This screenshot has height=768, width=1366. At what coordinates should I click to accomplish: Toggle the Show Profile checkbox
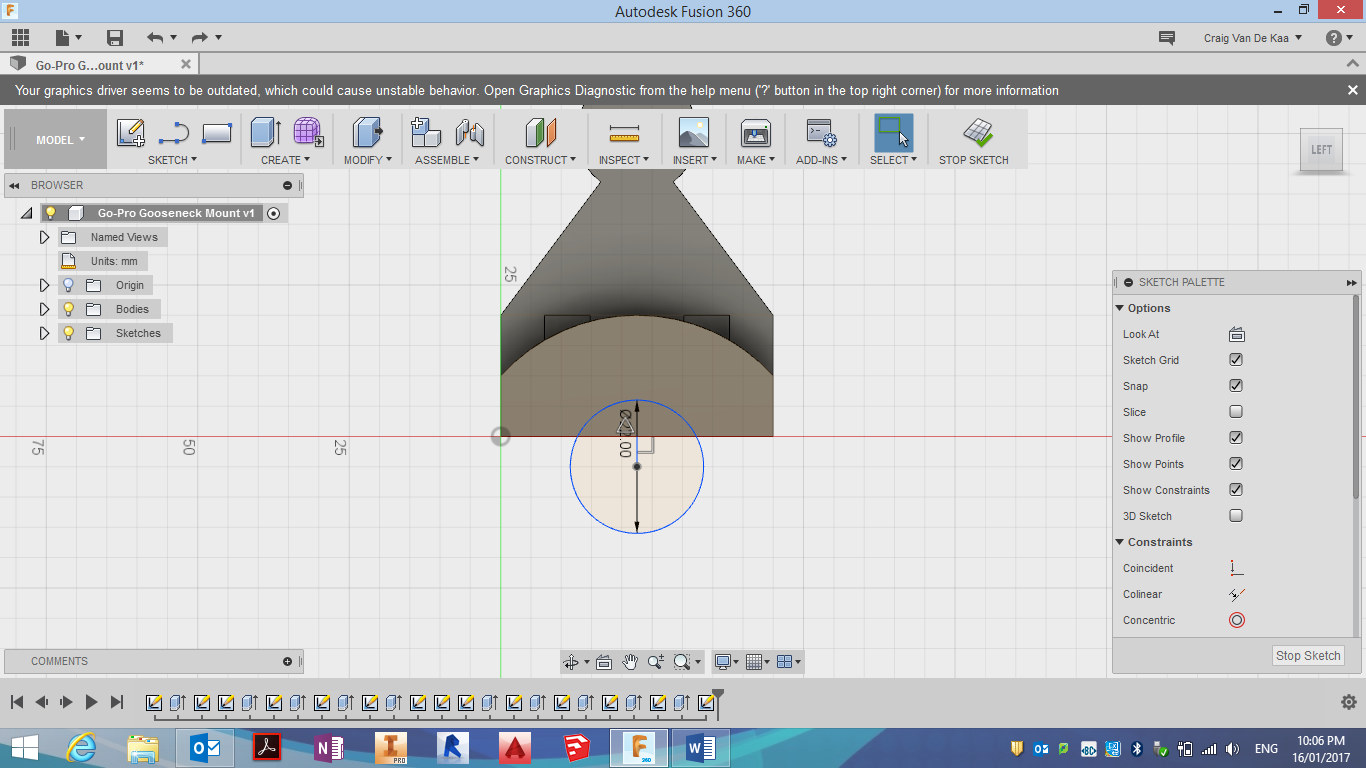1236,438
